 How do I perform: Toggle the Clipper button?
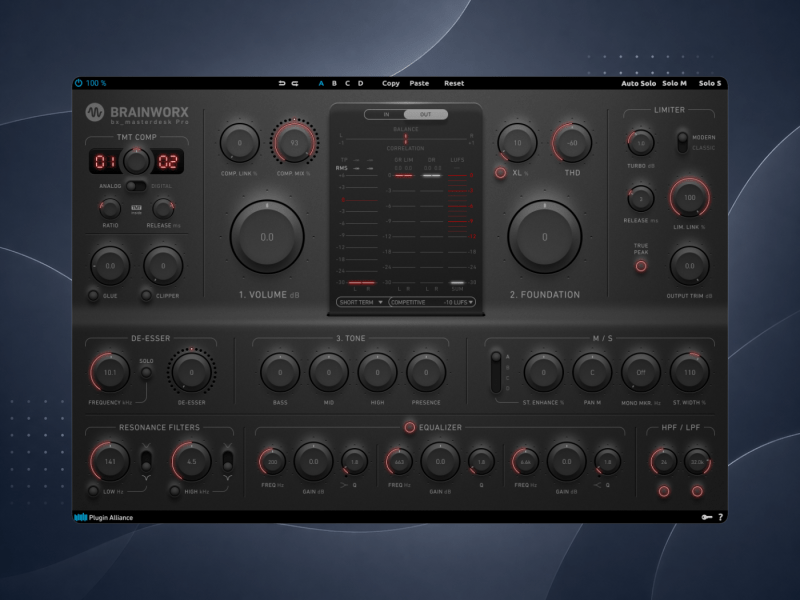146,295
